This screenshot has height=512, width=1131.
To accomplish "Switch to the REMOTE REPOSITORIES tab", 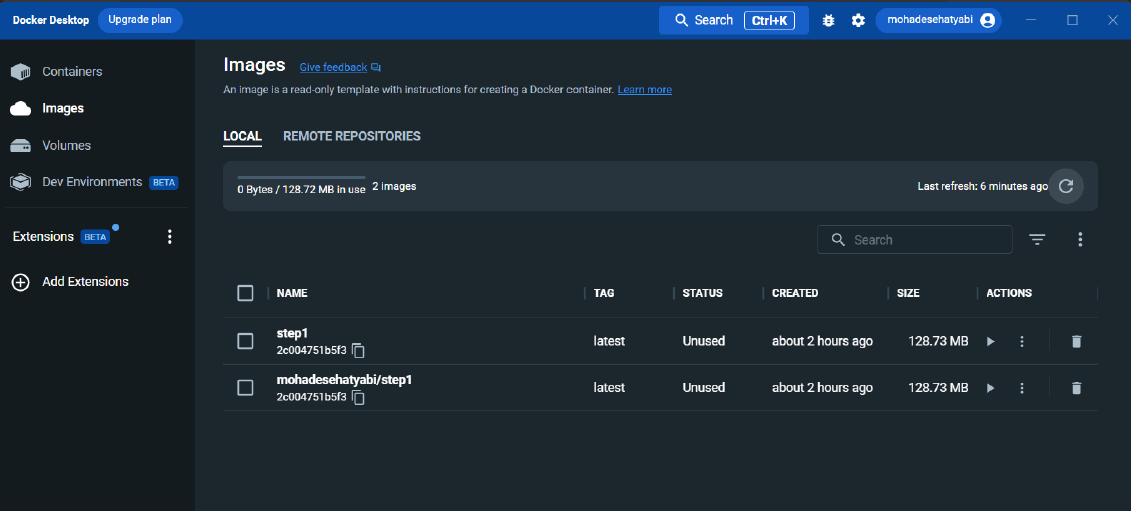I will click(x=352, y=136).
